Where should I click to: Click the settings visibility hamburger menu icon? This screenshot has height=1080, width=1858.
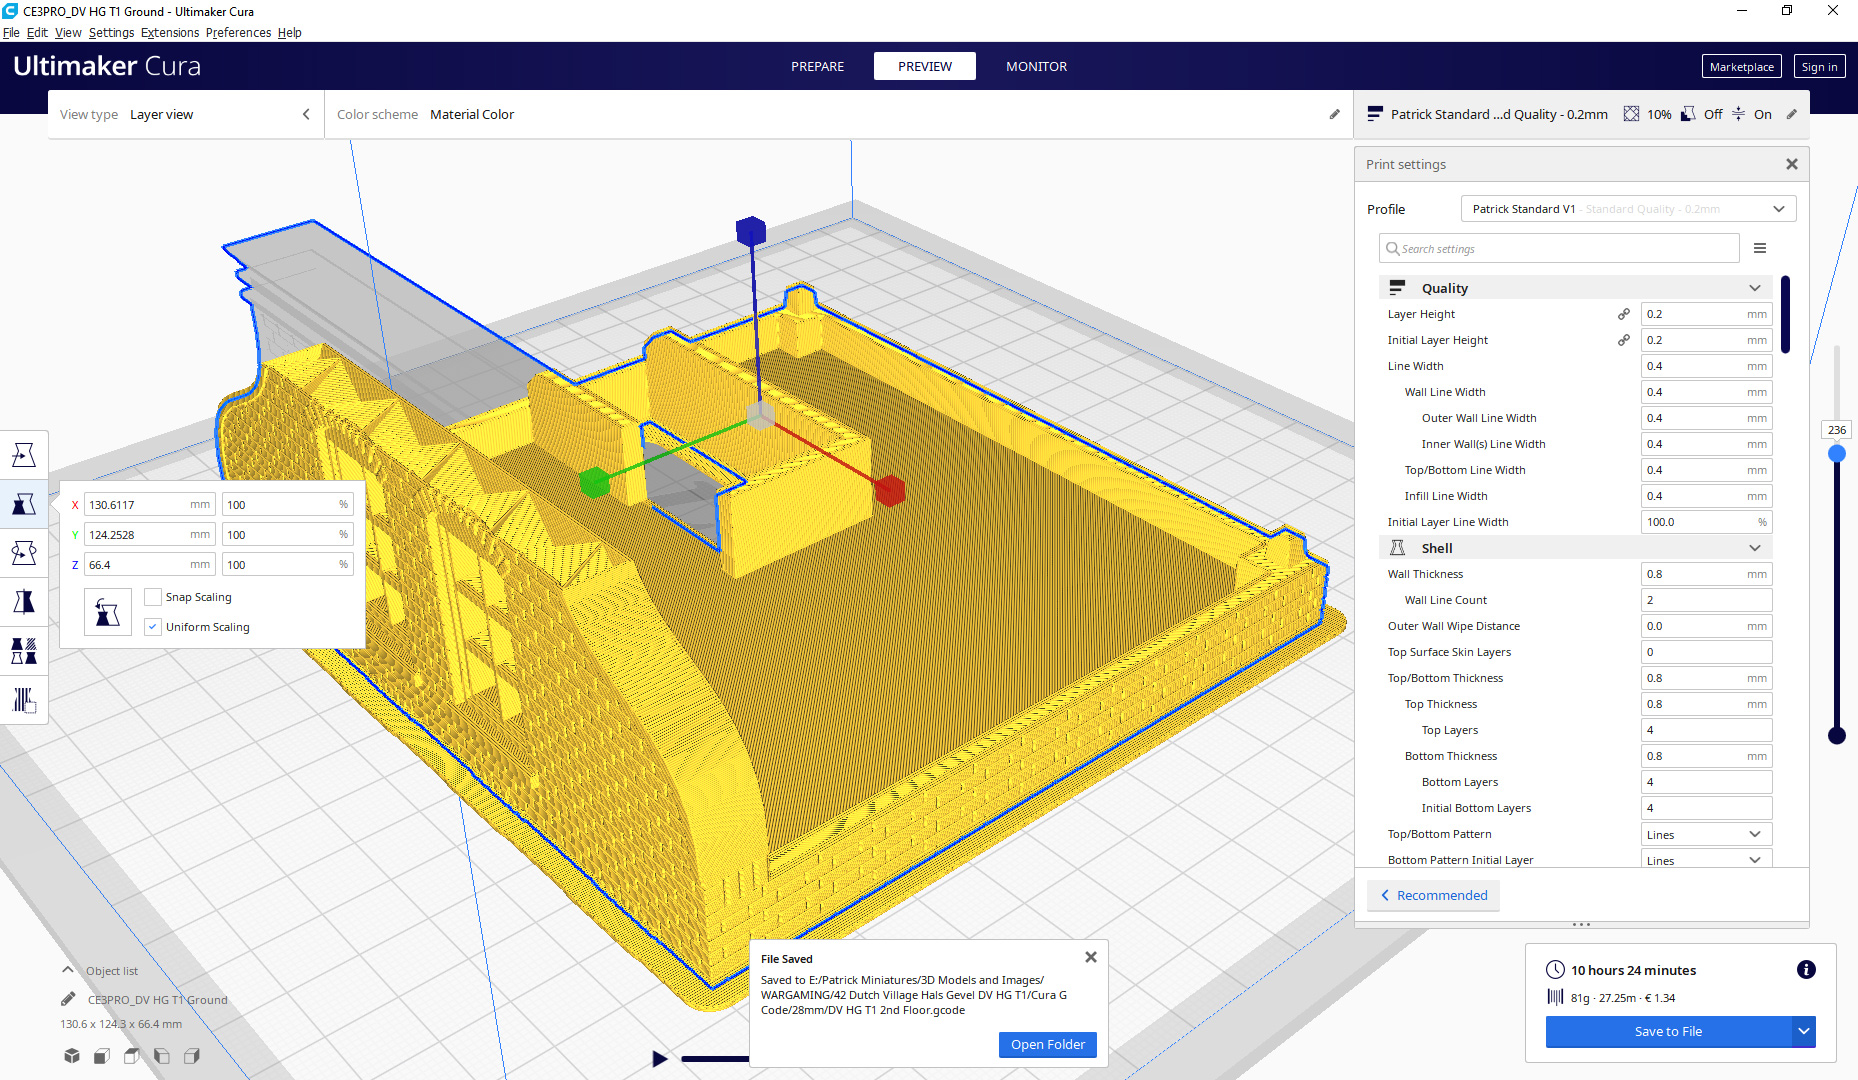tap(1760, 249)
